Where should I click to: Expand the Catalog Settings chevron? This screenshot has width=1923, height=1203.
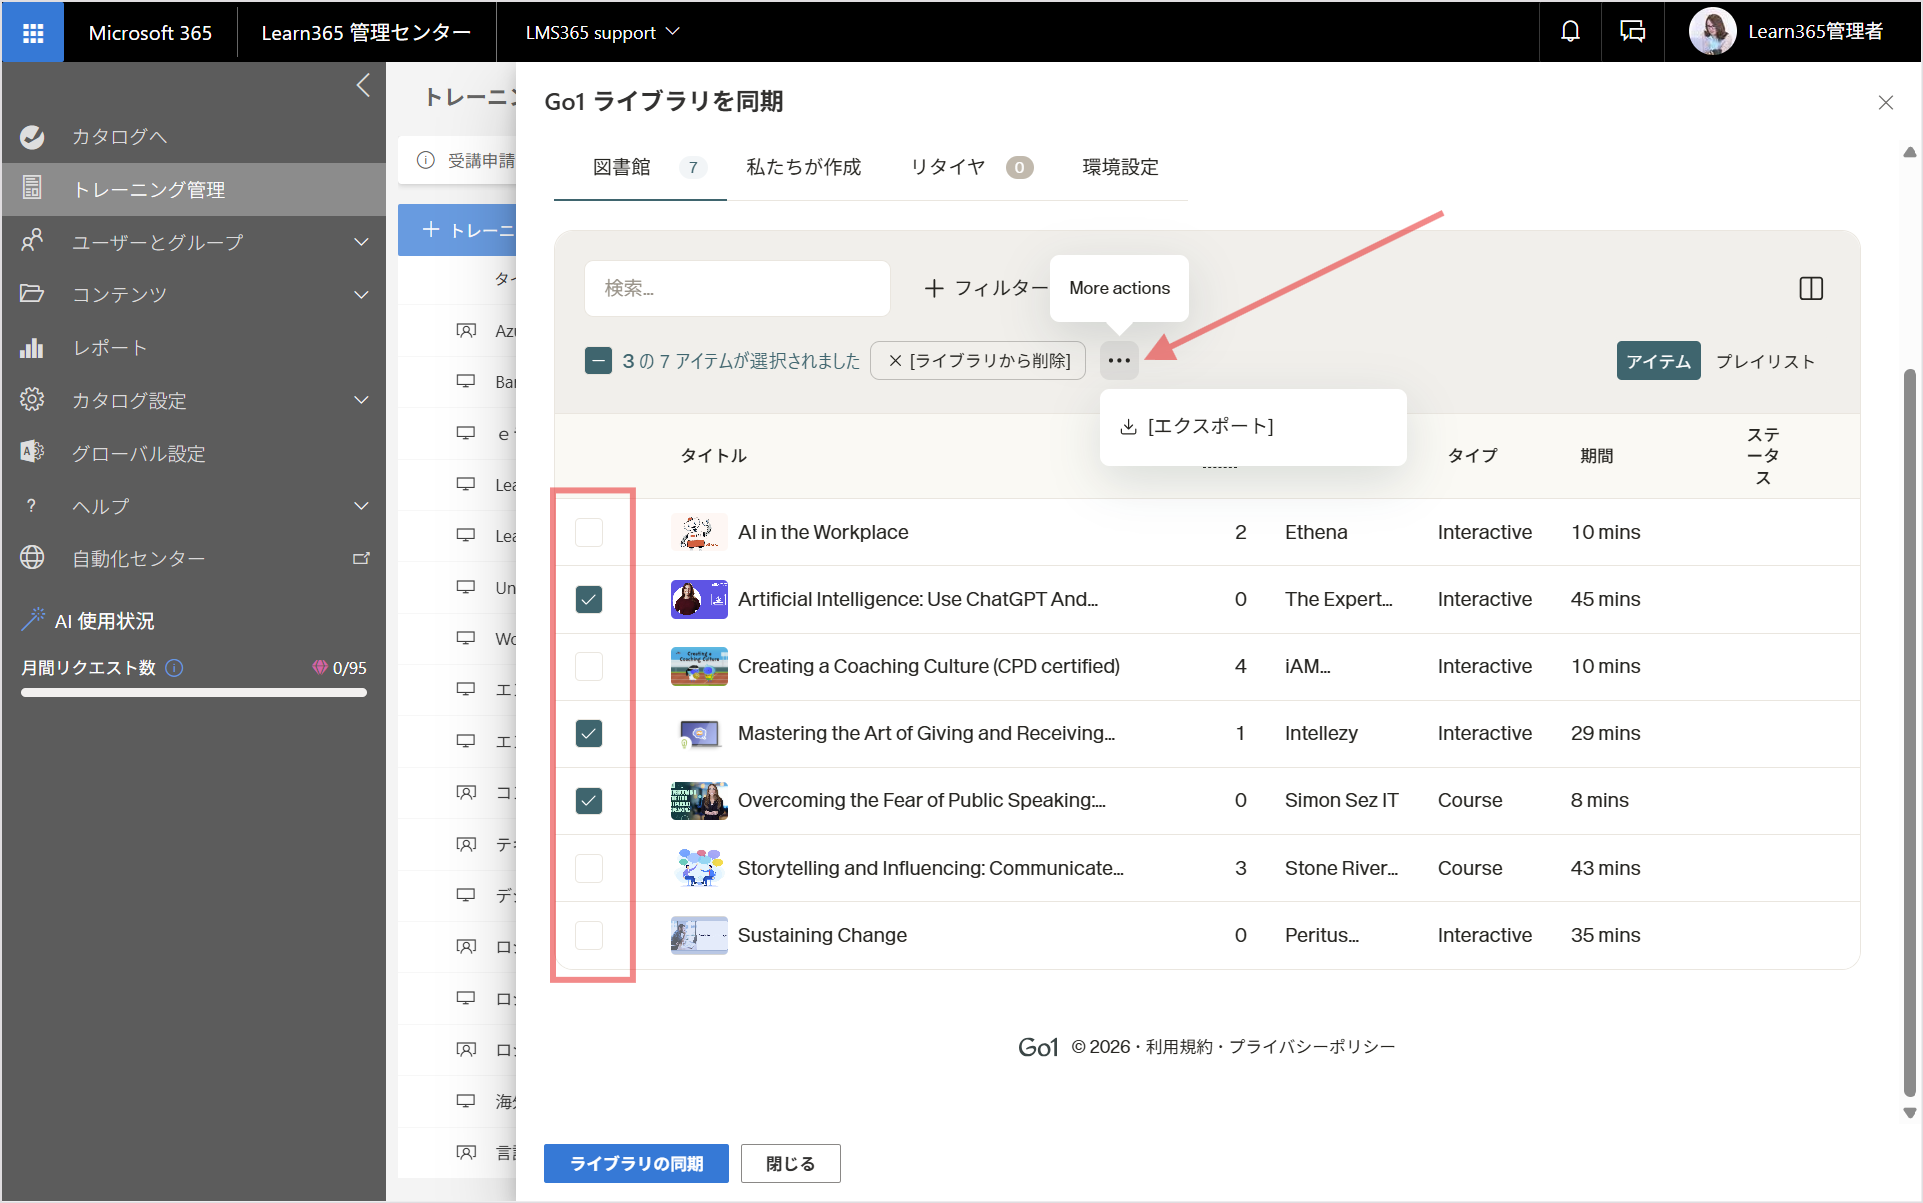(x=361, y=400)
